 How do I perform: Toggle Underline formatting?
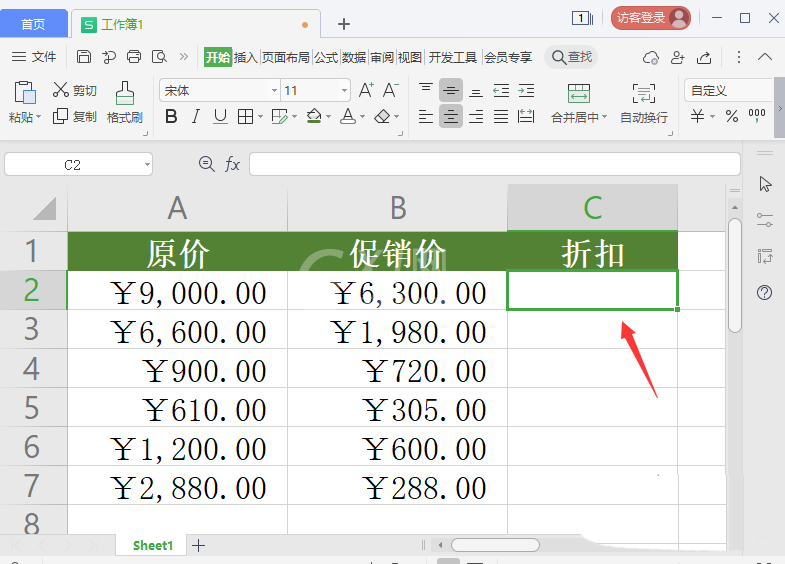tap(220, 117)
